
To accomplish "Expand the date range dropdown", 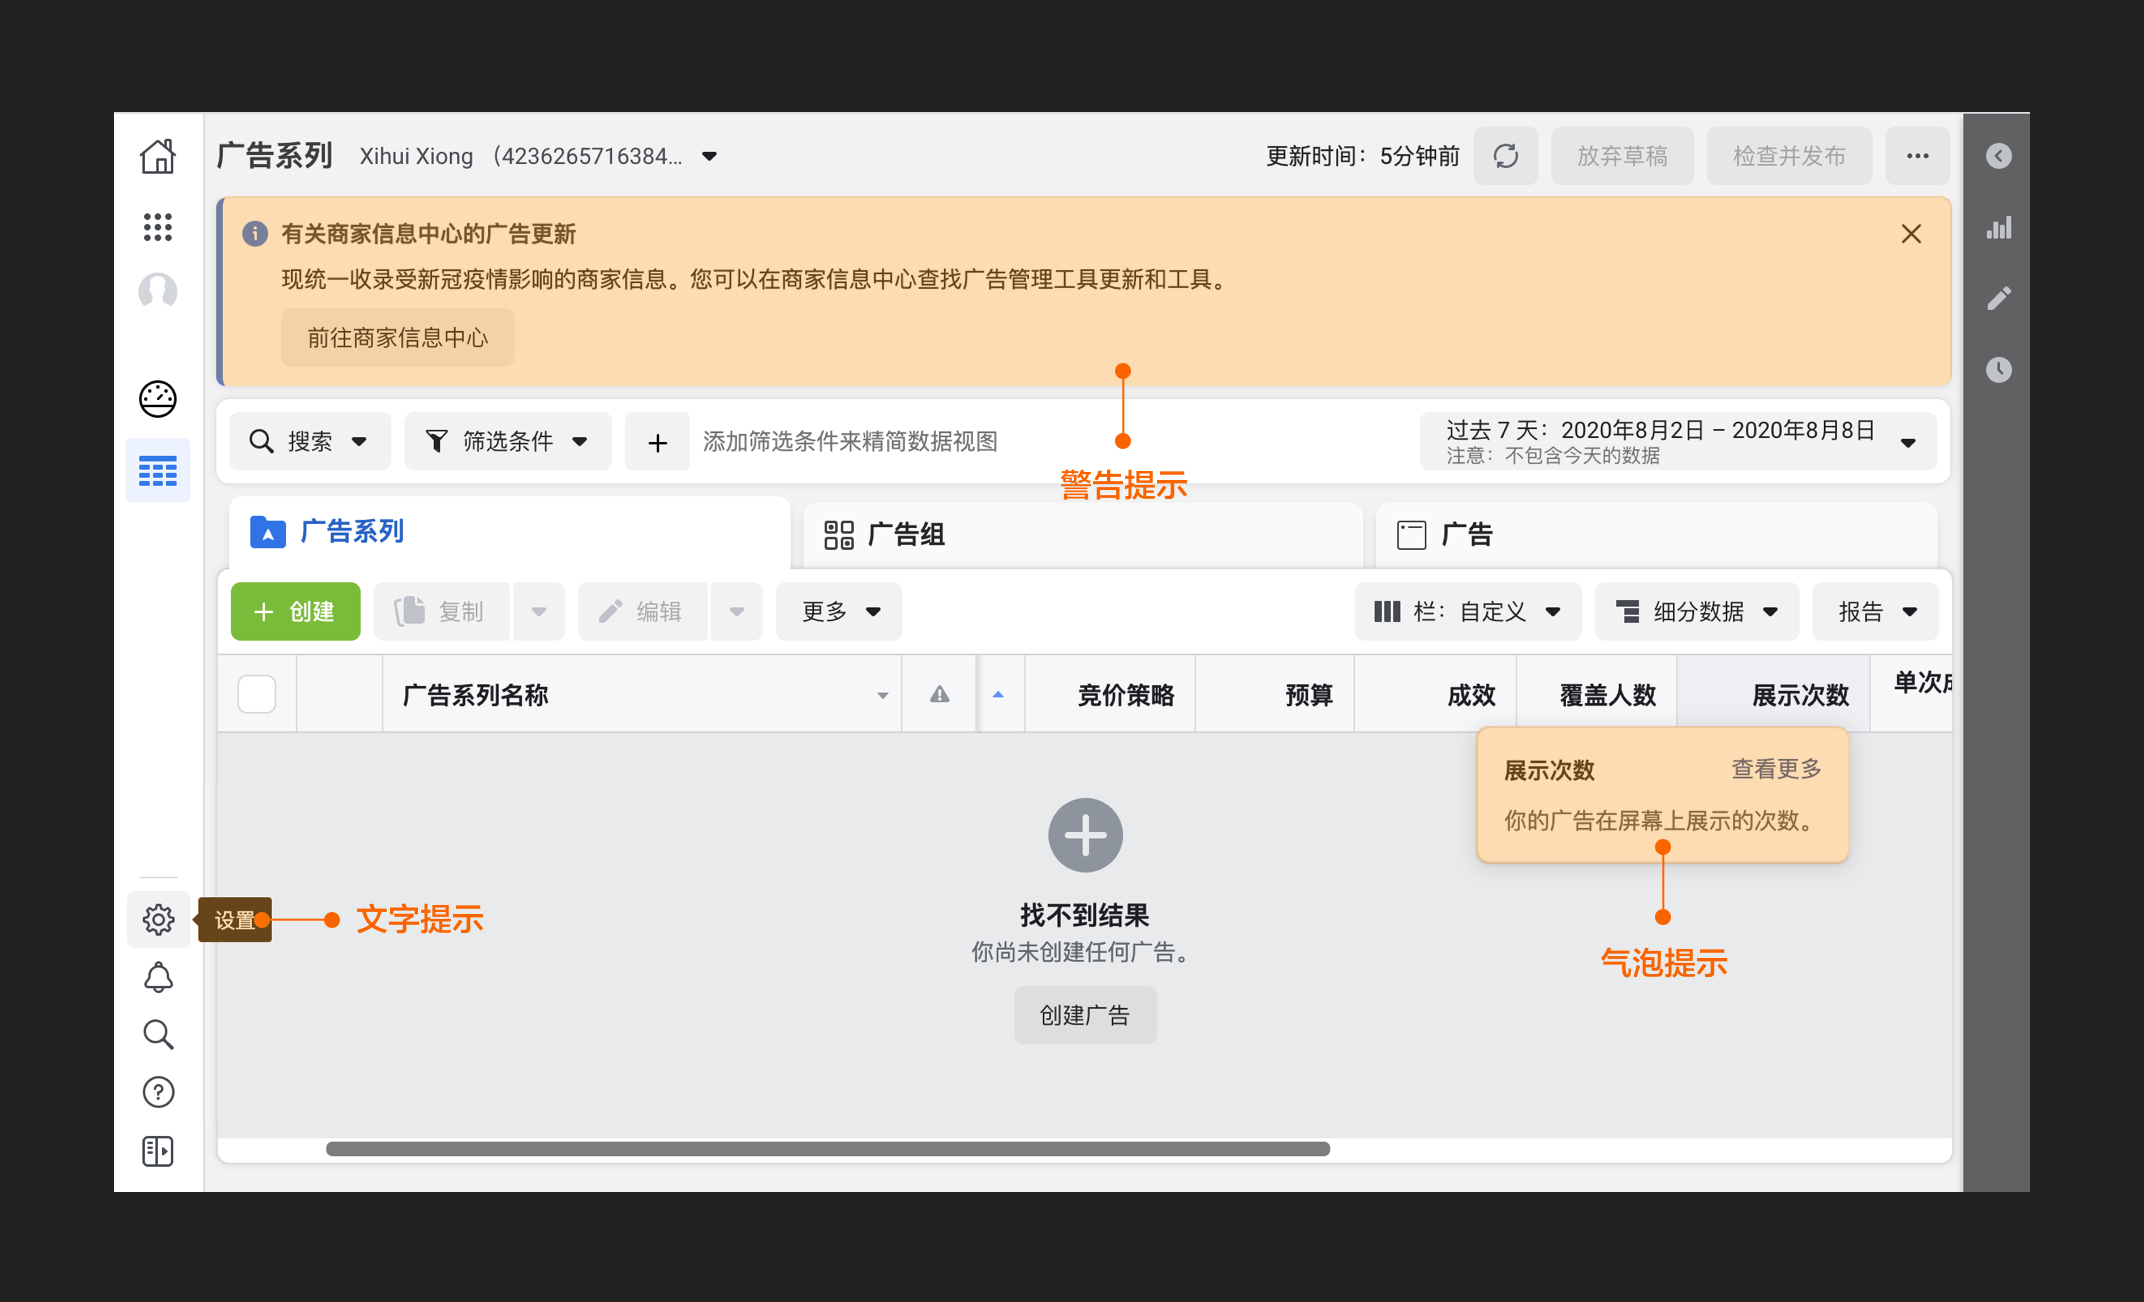I will (x=1678, y=441).
